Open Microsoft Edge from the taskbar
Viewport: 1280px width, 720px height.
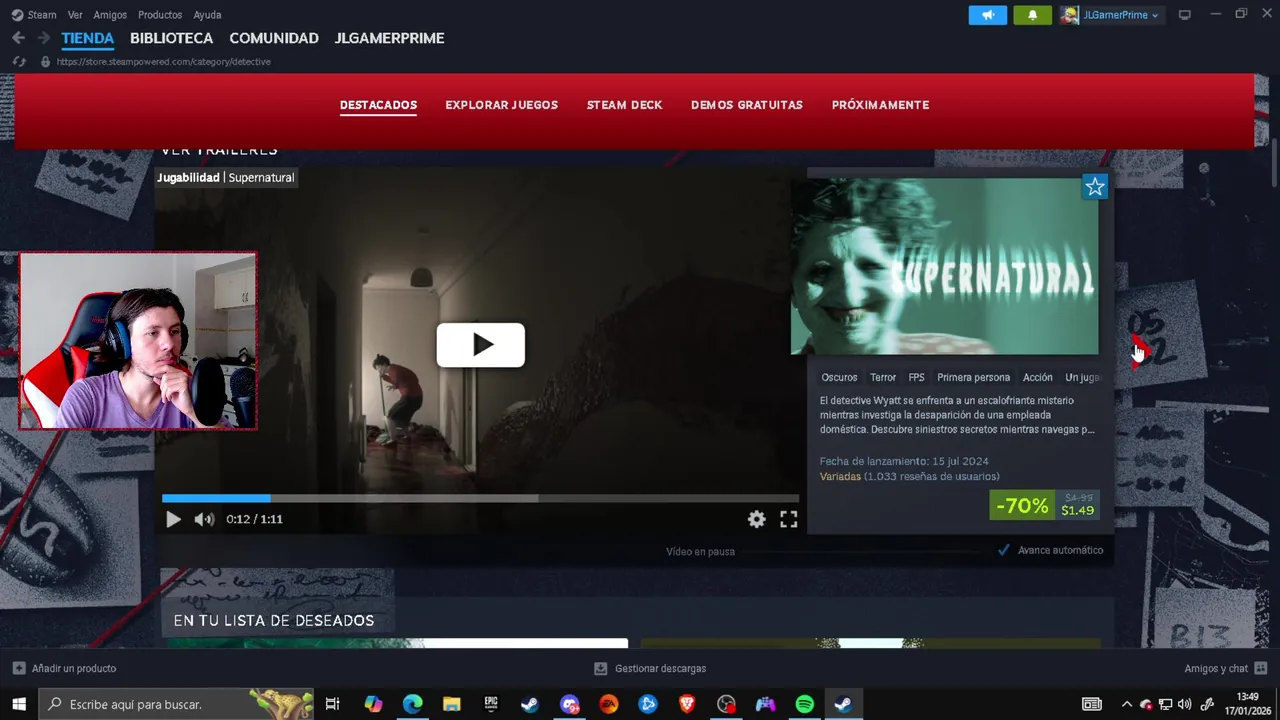pyautogui.click(x=412, y=704)
